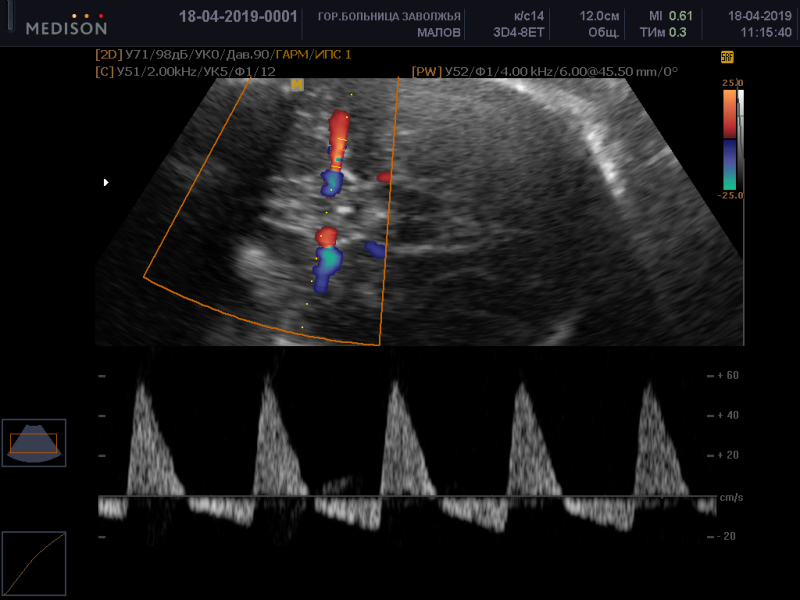This screenshot has width=800, height=600.
Task: Click the probe scan-area thumbnail
Action: [x=34, y=443]
